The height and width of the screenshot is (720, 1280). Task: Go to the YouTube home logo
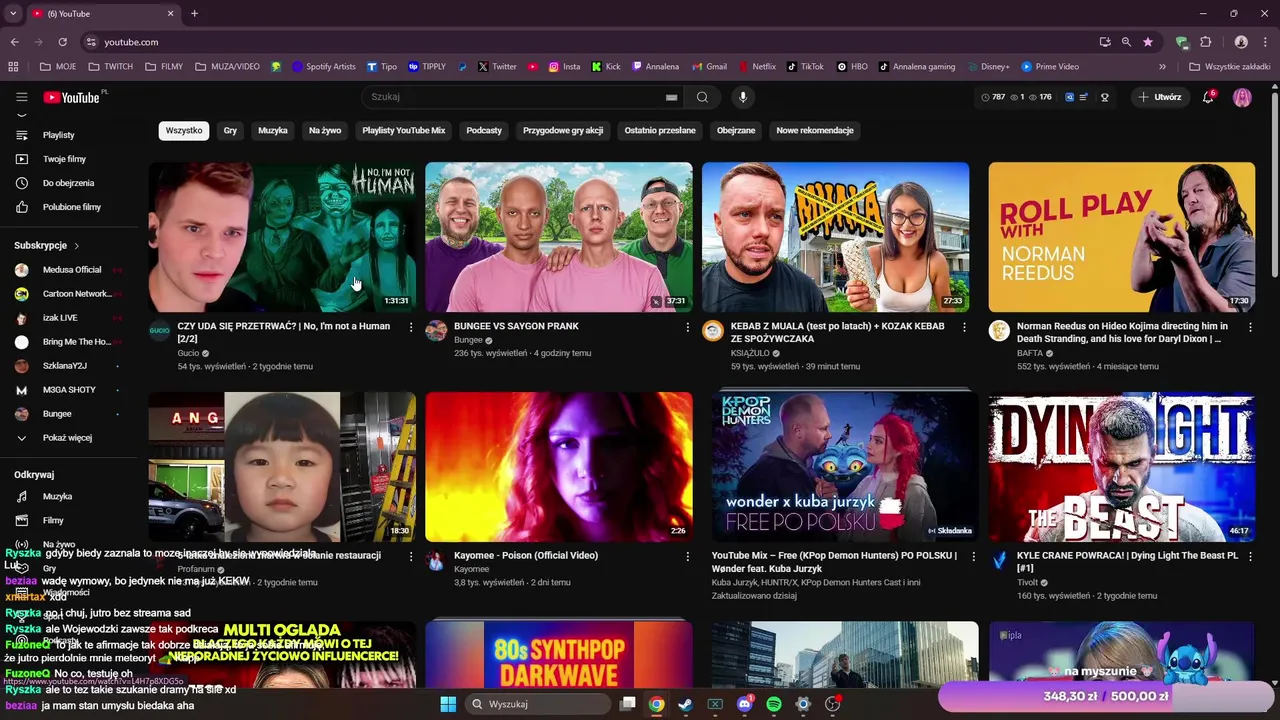[x=72, y=97]
